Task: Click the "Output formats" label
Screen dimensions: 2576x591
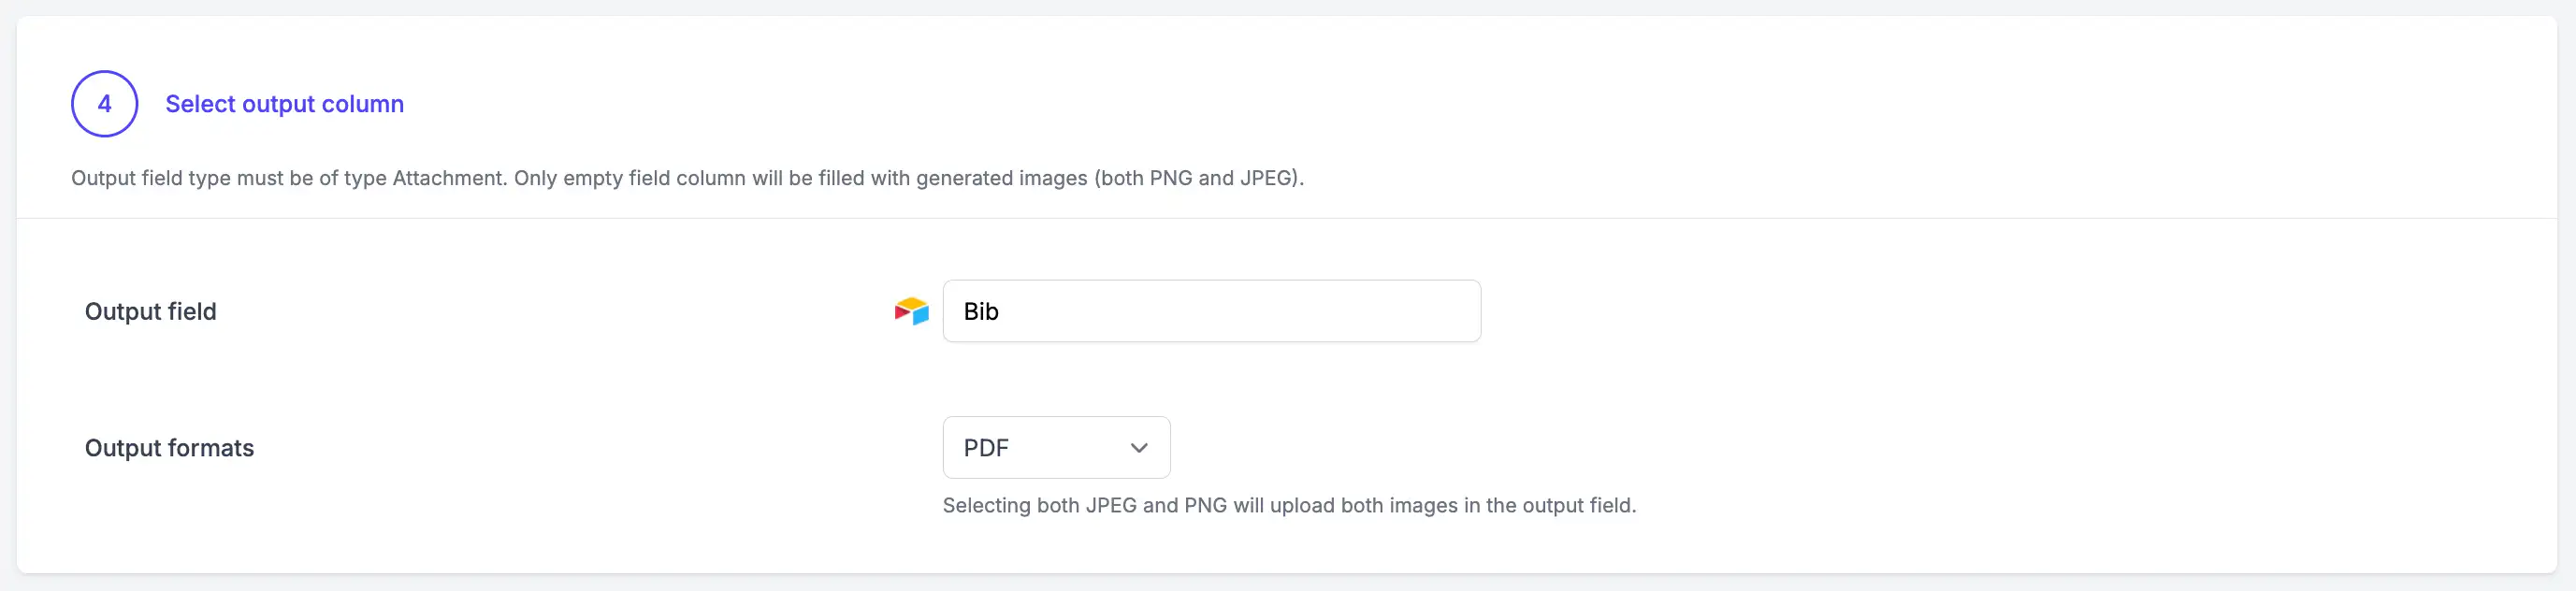Action: coord(169,448)
